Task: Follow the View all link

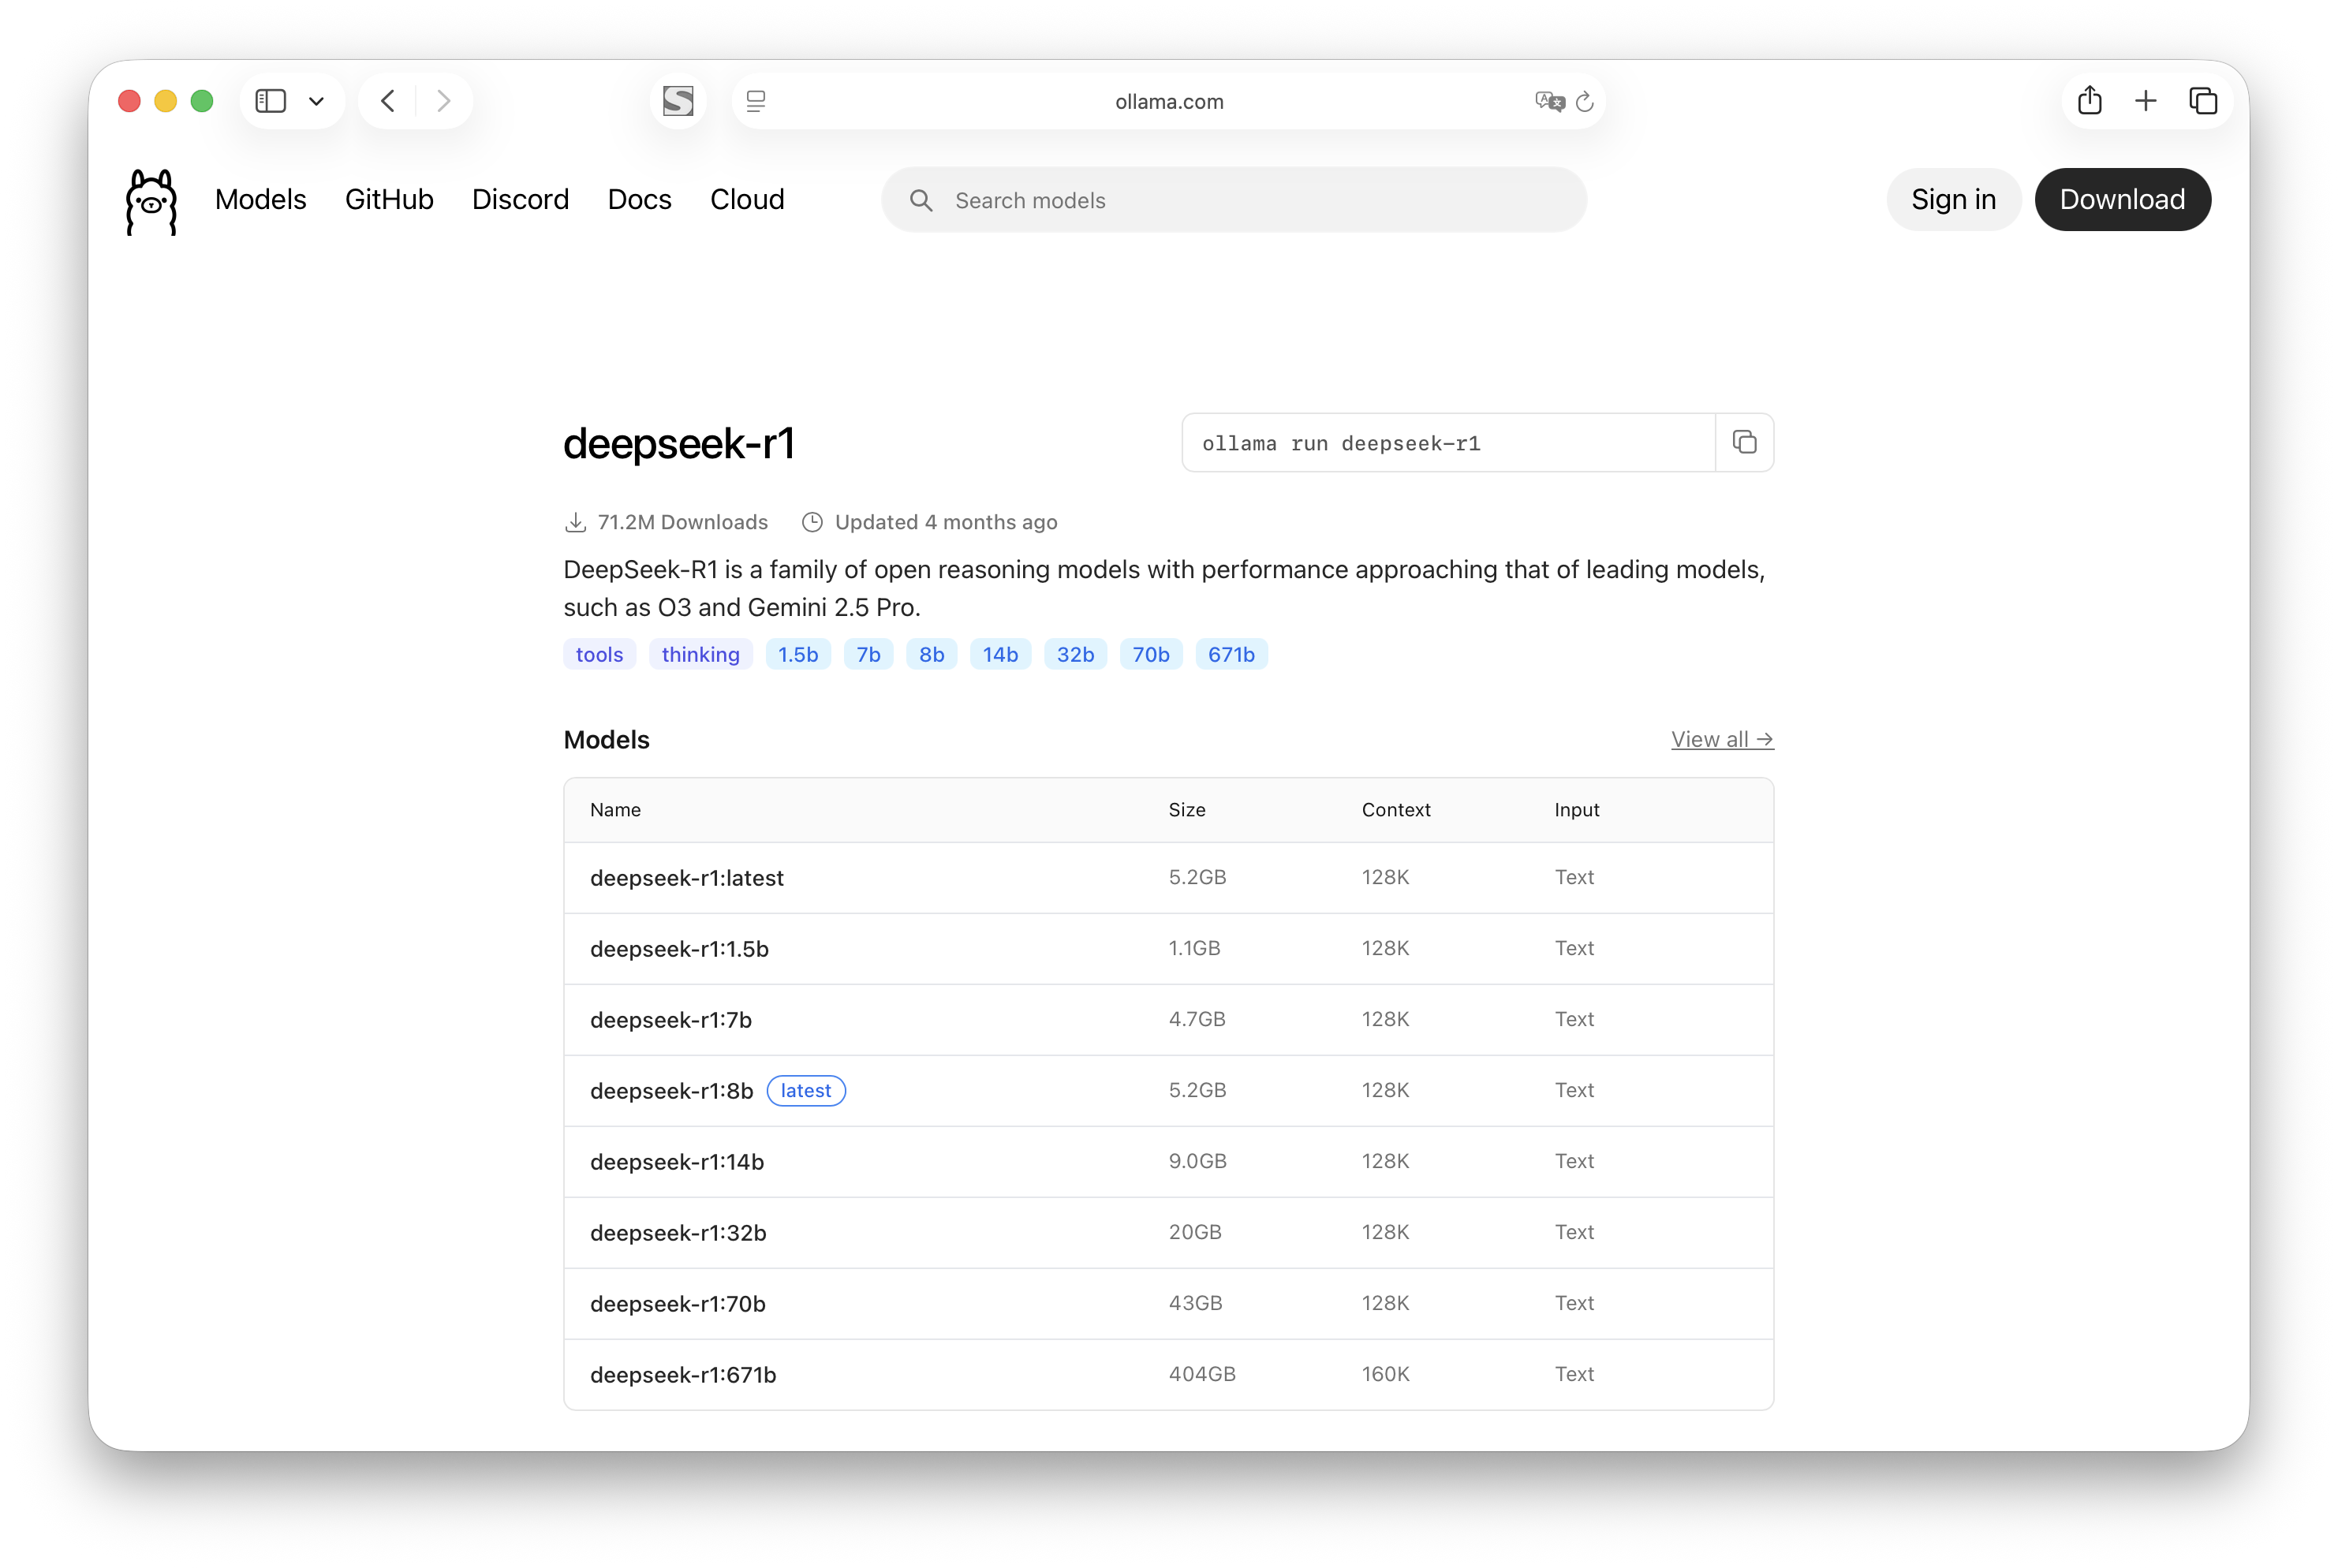Action: tap(1721, 739)
